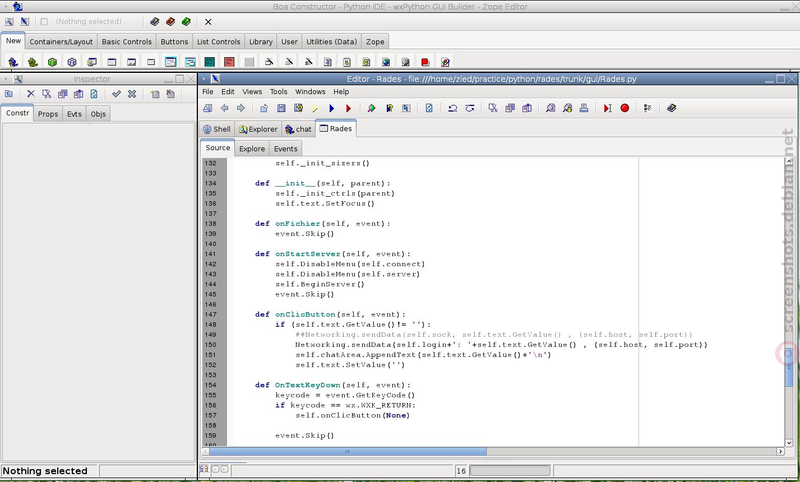Click the printer icon in editor toolbar
Screen dimensions: 800x482
[x=584, y=108]
